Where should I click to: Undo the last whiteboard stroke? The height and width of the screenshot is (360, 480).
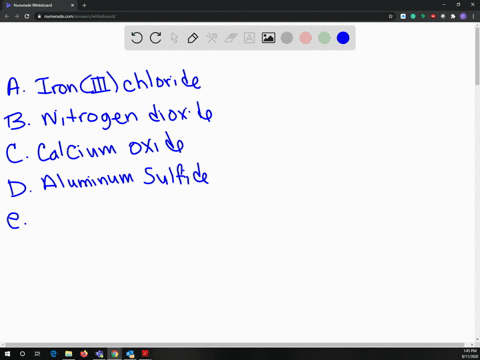point(137,38)
